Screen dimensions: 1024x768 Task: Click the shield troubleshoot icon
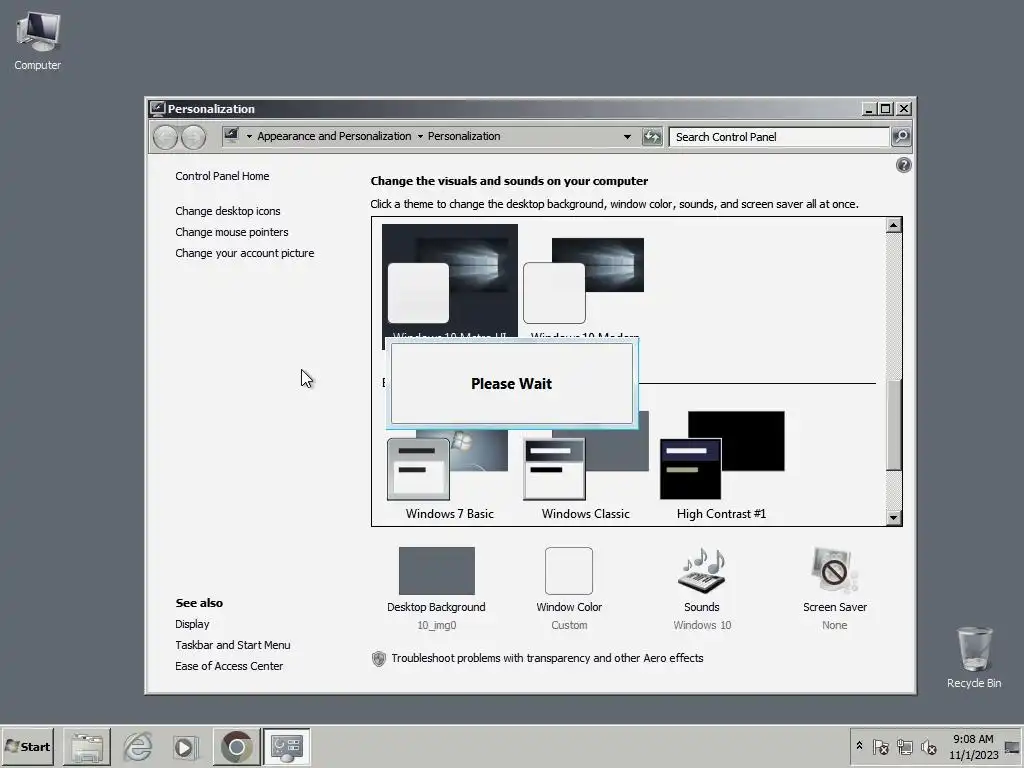tap(379, 658)
